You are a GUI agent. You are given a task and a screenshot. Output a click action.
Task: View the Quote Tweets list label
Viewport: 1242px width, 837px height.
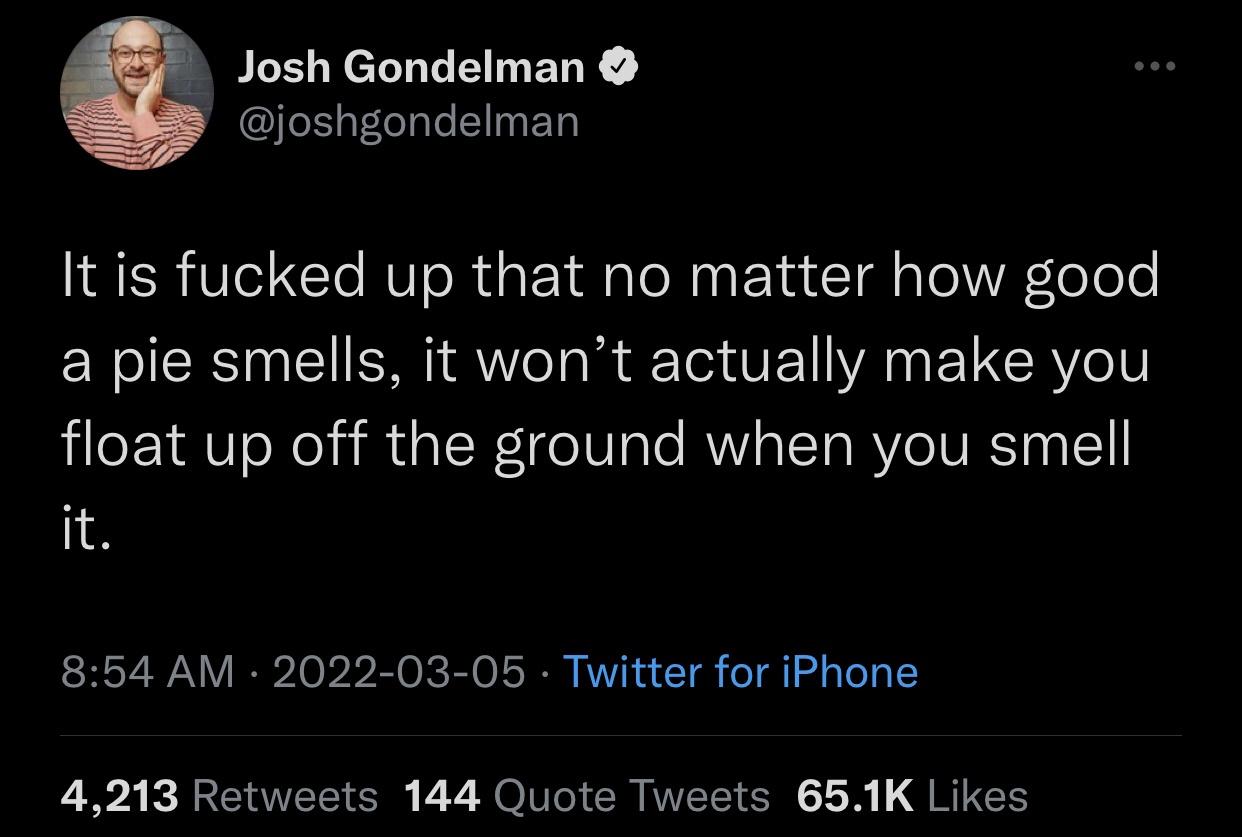click(x=632, y=796)
